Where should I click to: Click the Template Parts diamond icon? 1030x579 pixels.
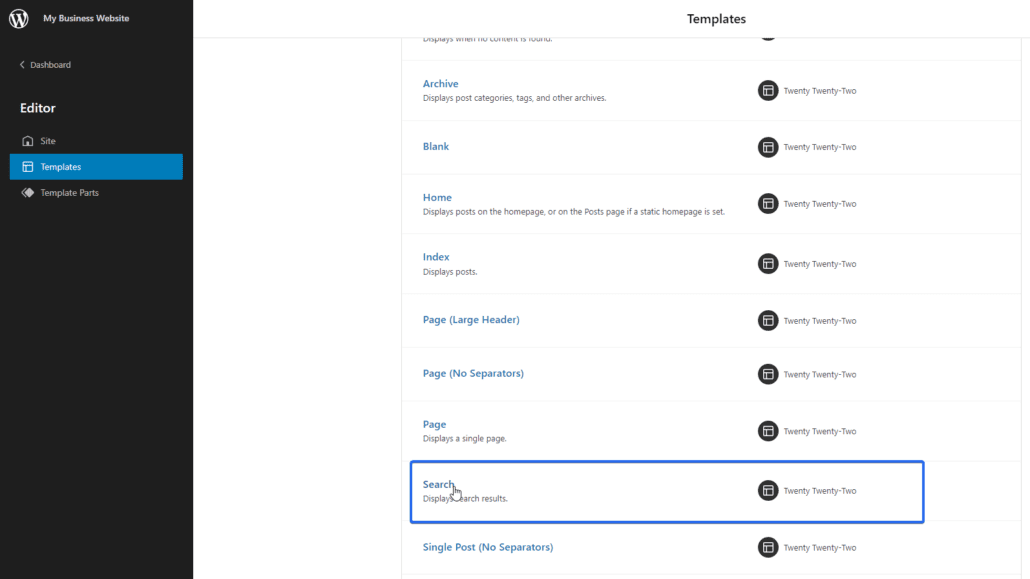[x=28, y=193]
